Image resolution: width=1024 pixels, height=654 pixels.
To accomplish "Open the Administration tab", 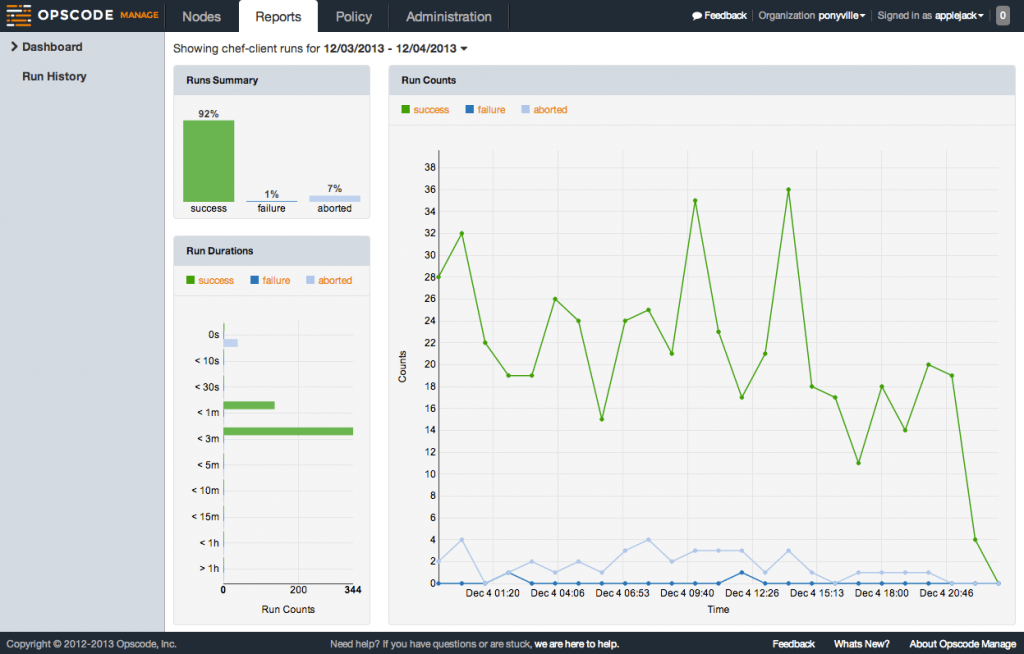I will click(x=448, y=16).
